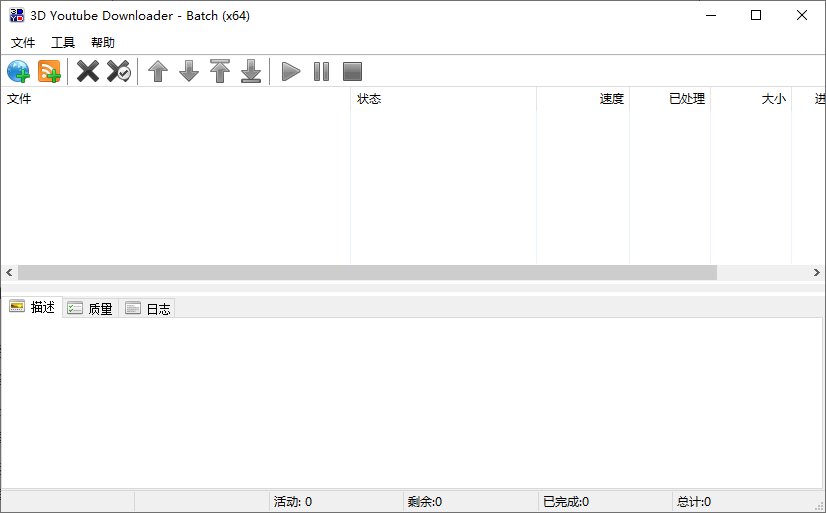Sort by the 大小 column header

point(751,98)
